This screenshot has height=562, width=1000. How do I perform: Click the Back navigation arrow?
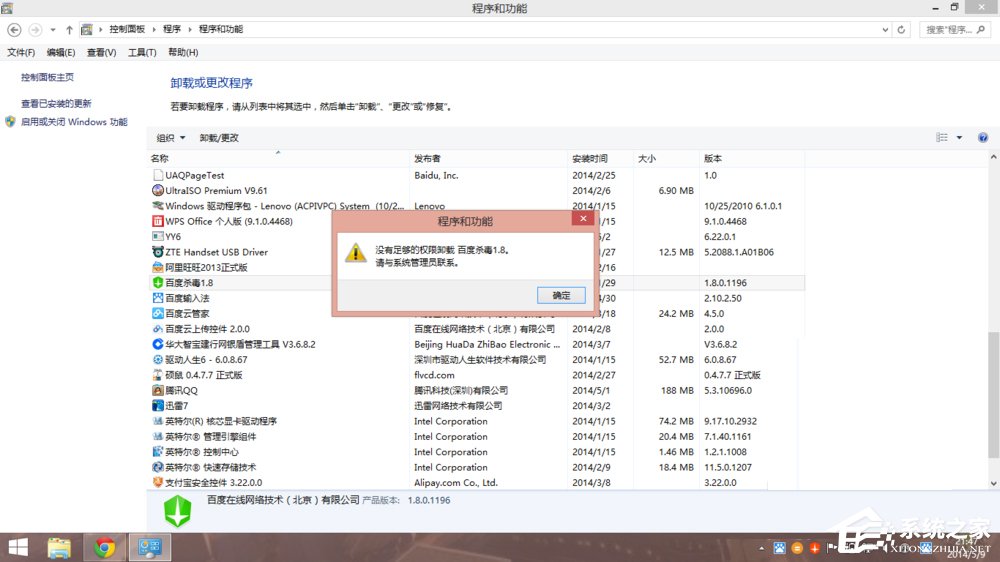pos(14,29)
